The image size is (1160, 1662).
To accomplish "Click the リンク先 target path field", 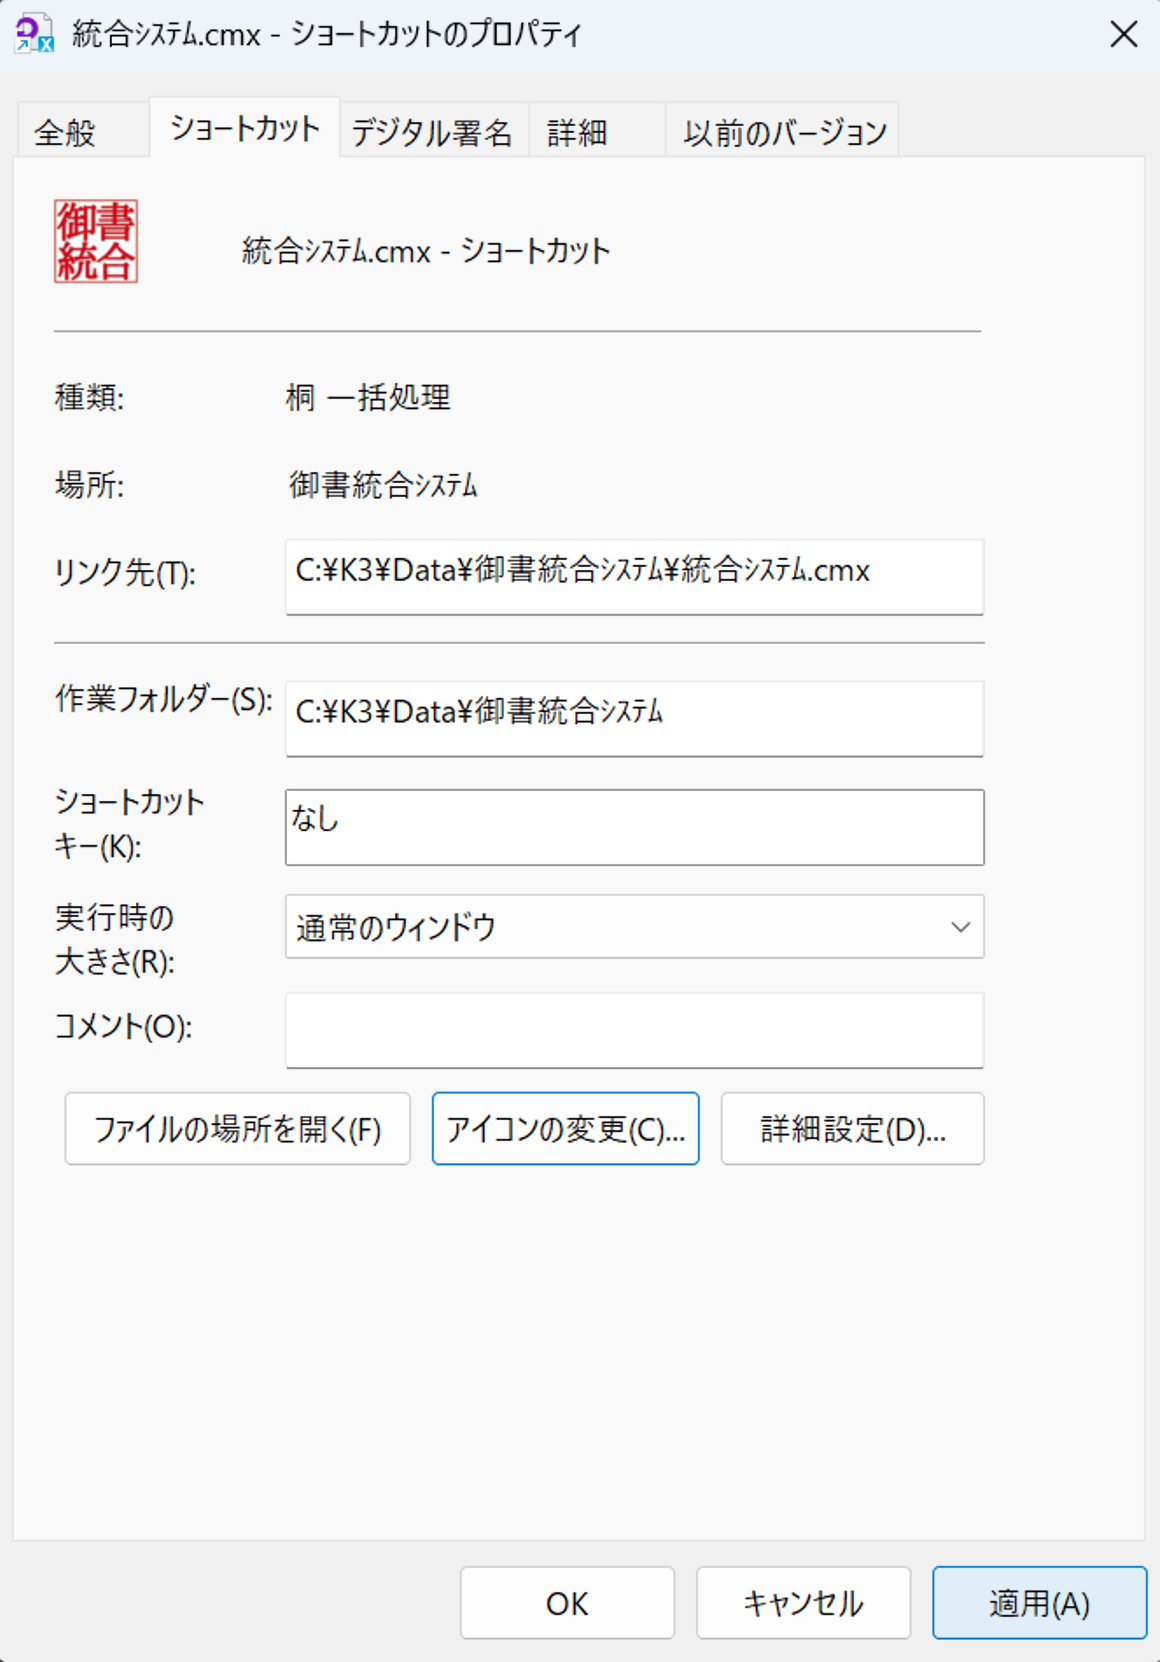I will 634,576.
